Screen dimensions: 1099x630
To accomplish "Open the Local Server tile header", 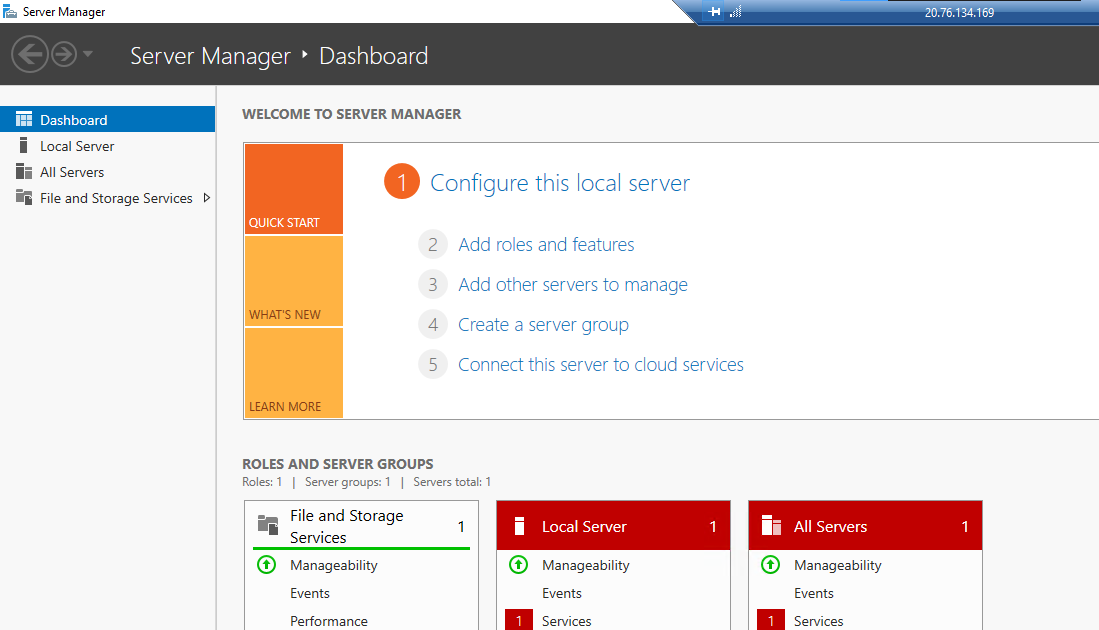I will 613,526.
